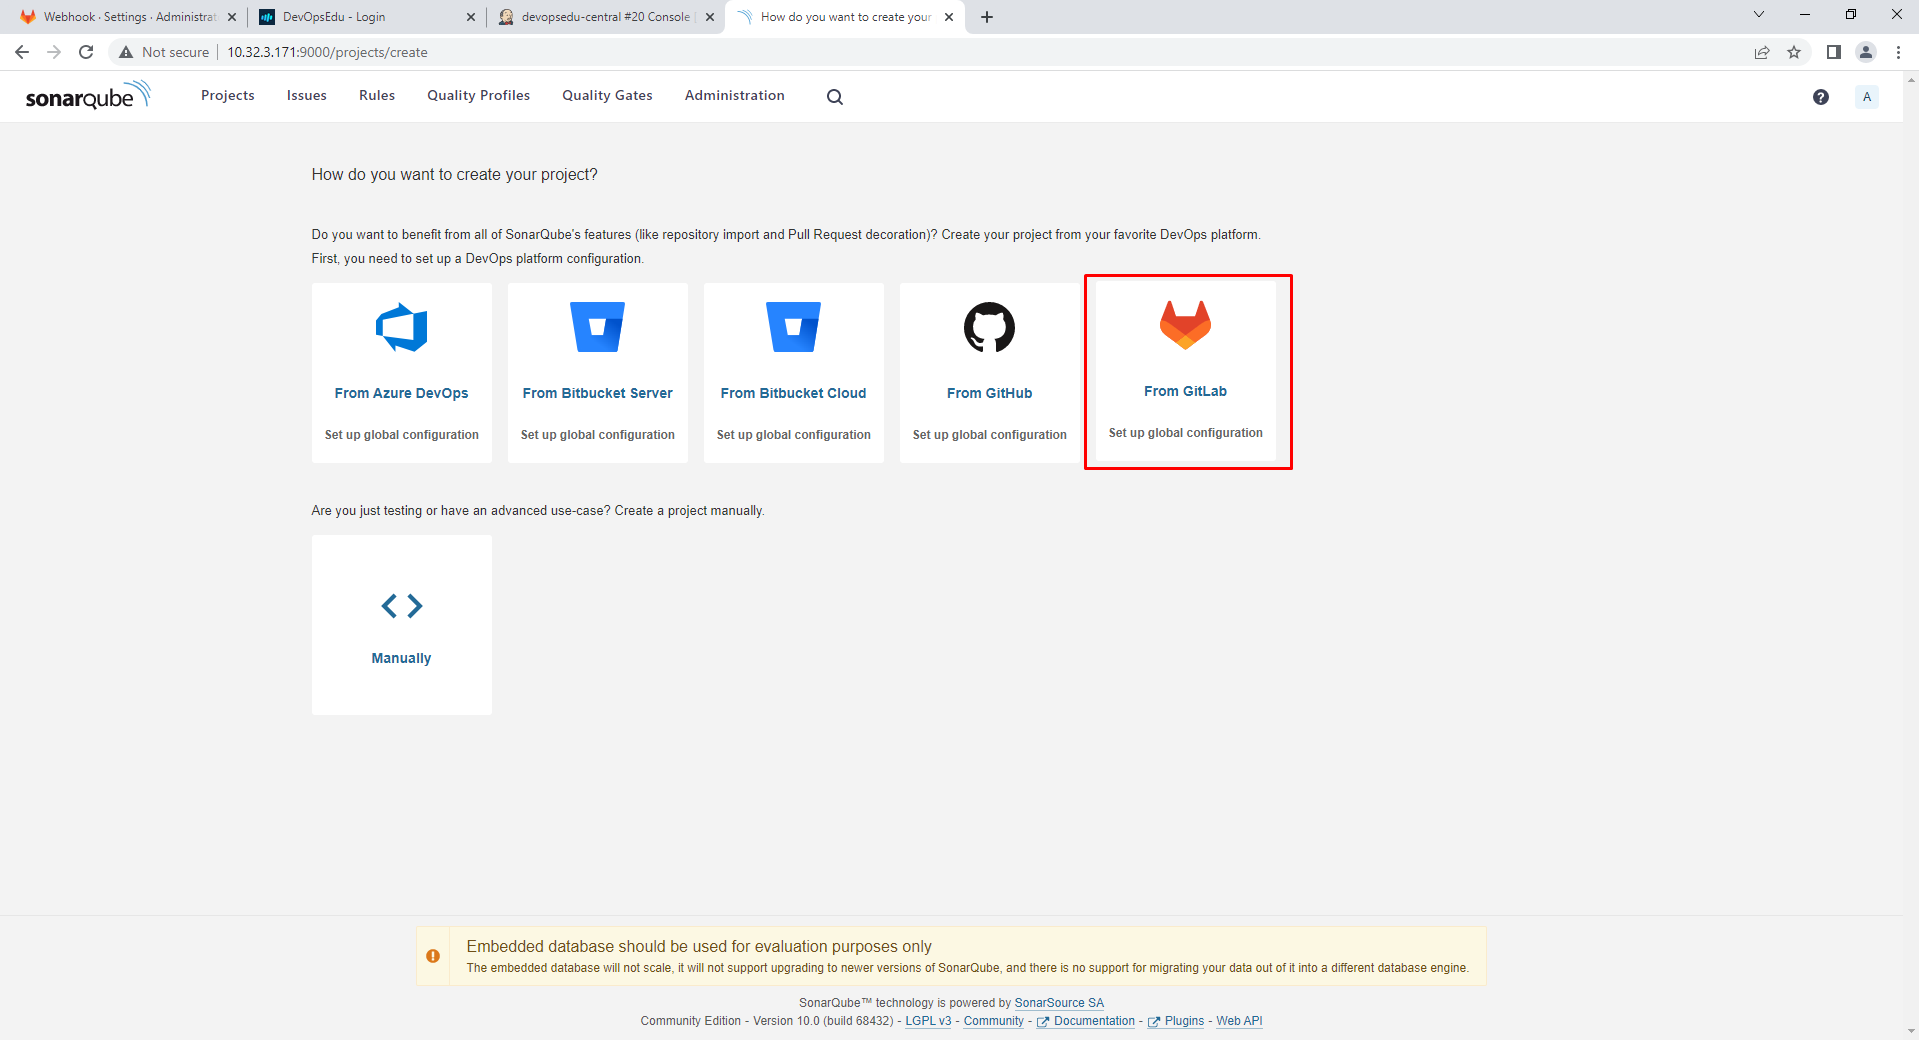Click the orange warning icon in banner
The image size is (1919, 1040).
[x=433, y=956]
